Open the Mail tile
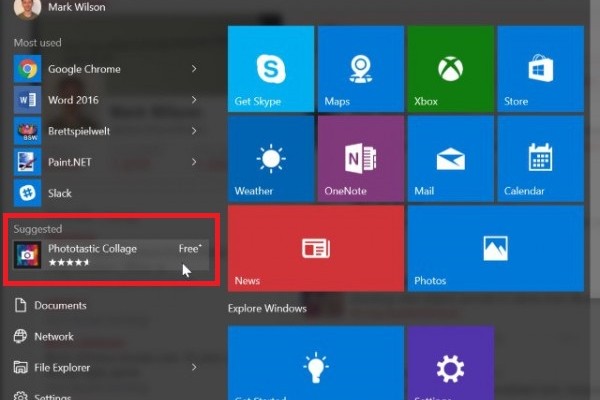Screen dimensions: 600x400 451,158
